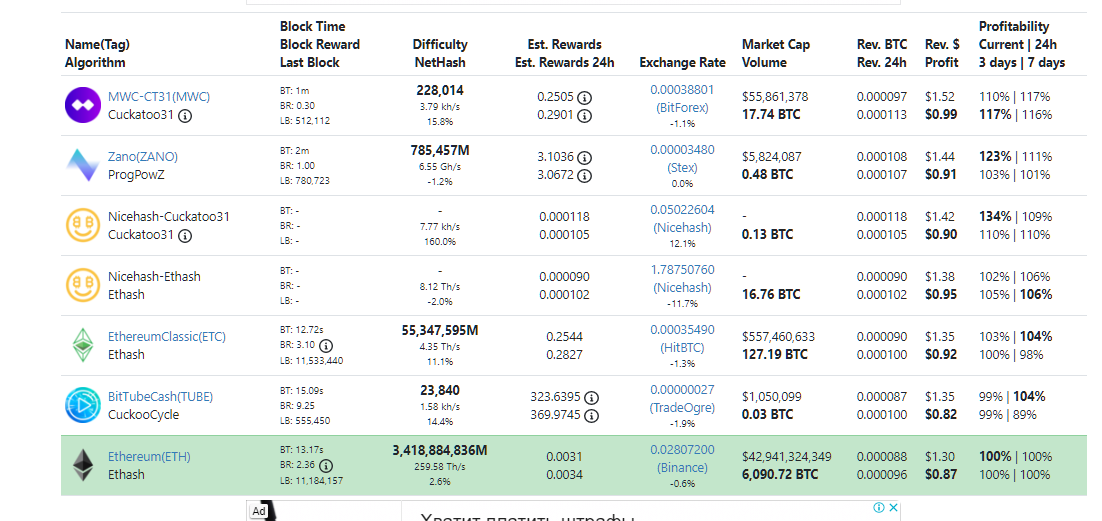This screenshot has height=521, width=1102.
Task: Open the Binance exchange link
Action: click(x=682, y=468)
